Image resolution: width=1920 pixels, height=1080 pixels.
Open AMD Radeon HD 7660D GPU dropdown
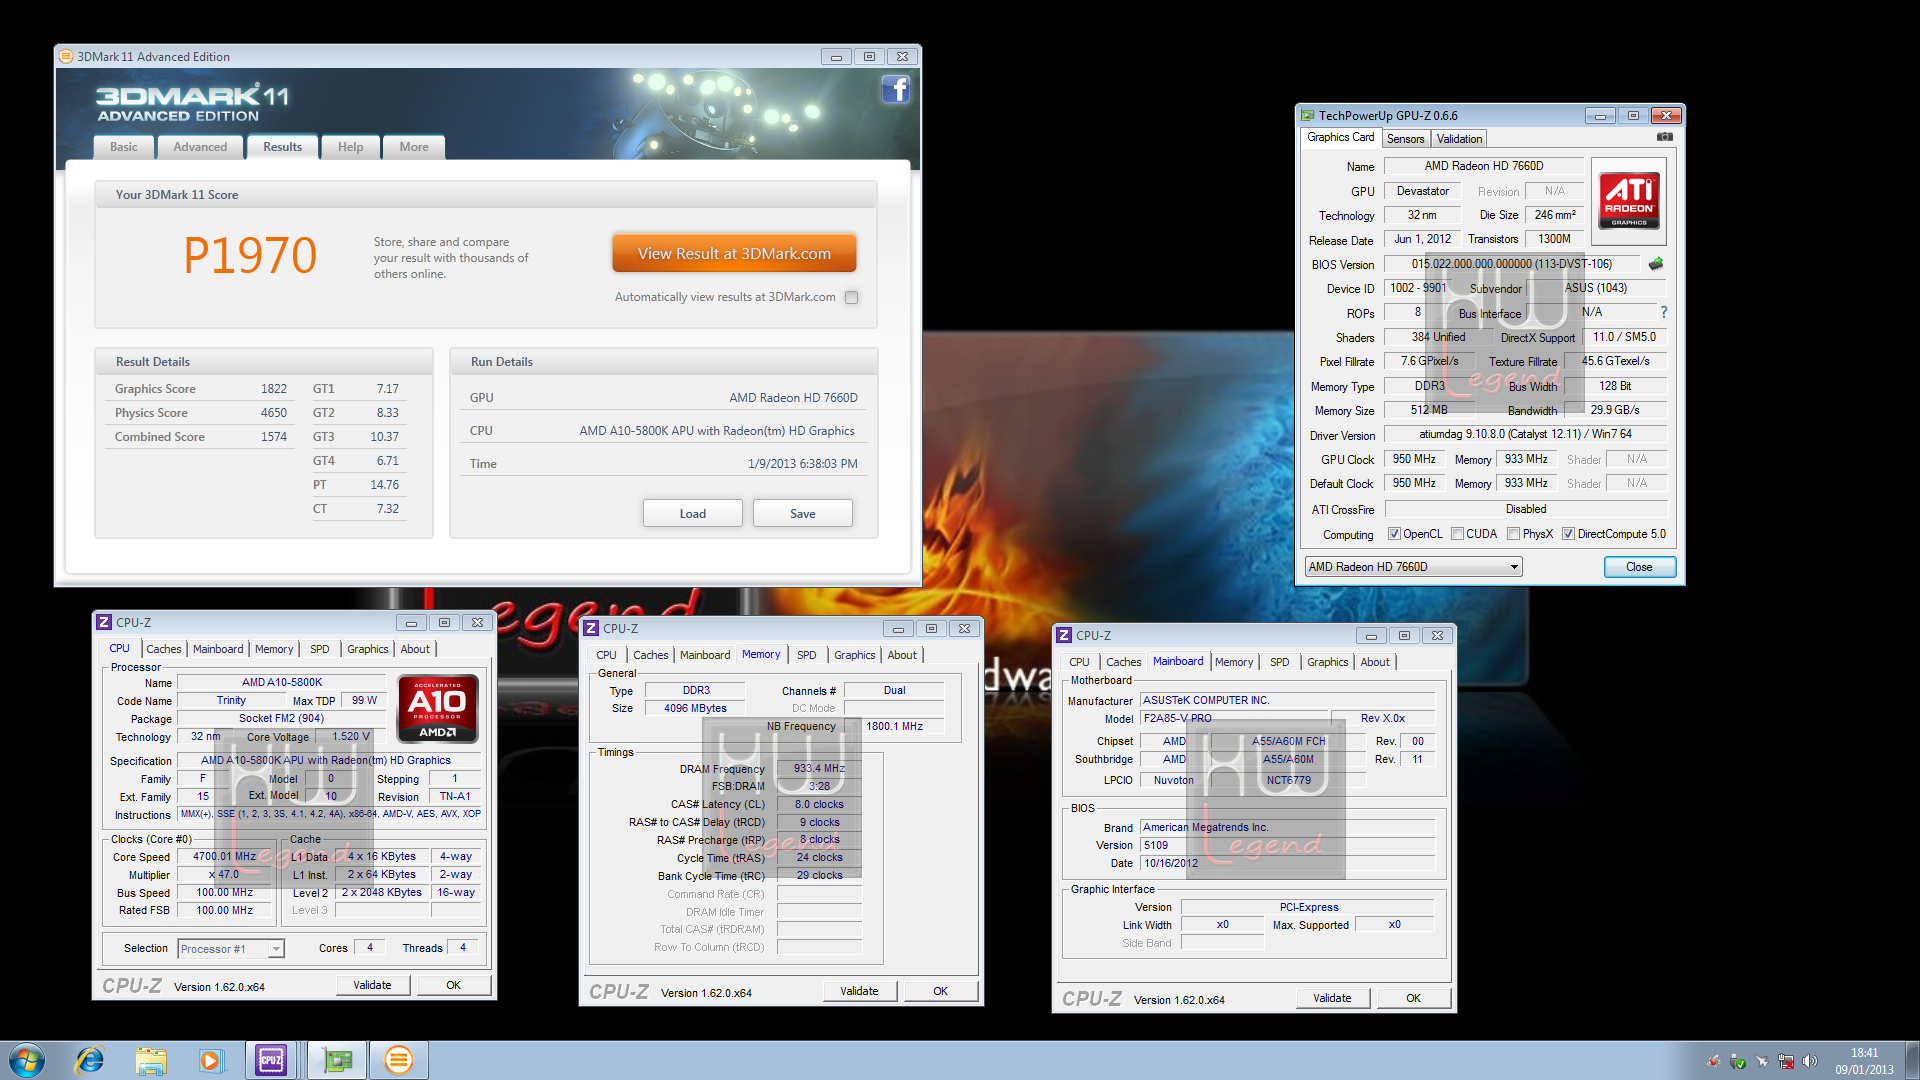(1413, 567)
